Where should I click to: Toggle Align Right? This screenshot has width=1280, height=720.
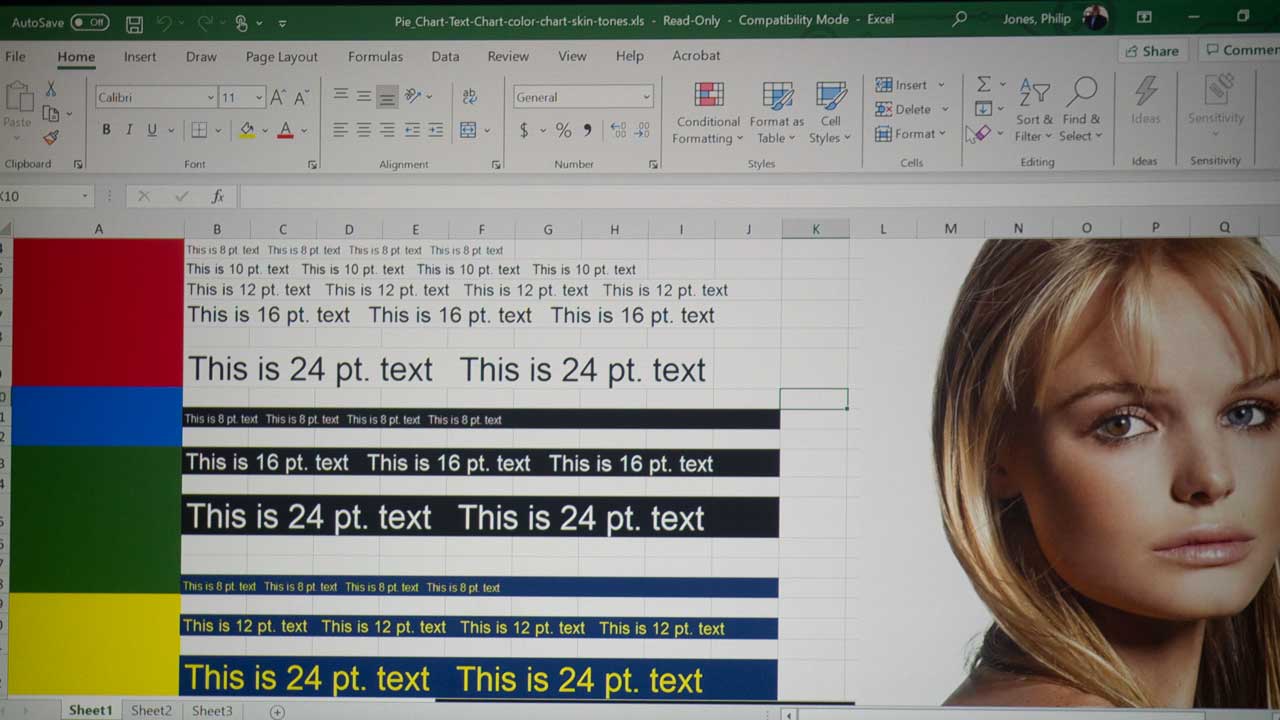pos(387,130)
